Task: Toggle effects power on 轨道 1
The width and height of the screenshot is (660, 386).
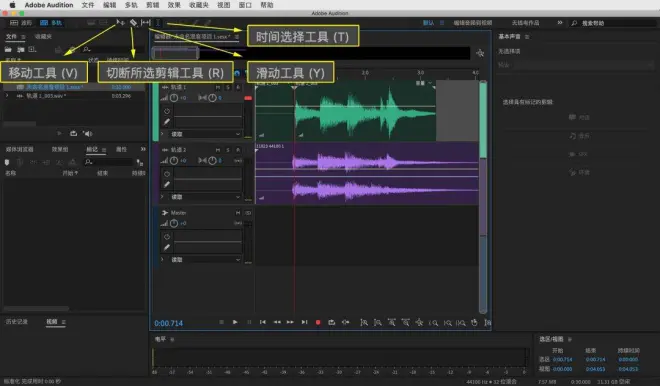Action: tap(167, 111)
